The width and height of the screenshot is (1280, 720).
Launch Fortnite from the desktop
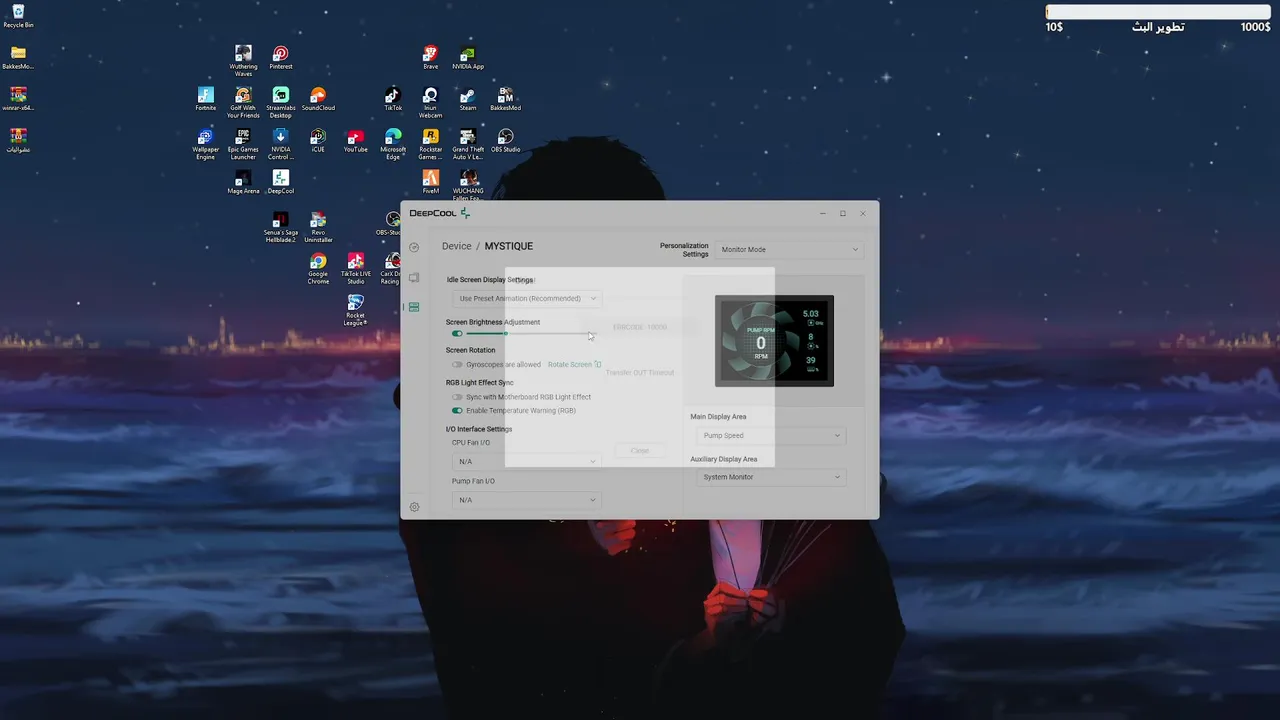[206, 99]
